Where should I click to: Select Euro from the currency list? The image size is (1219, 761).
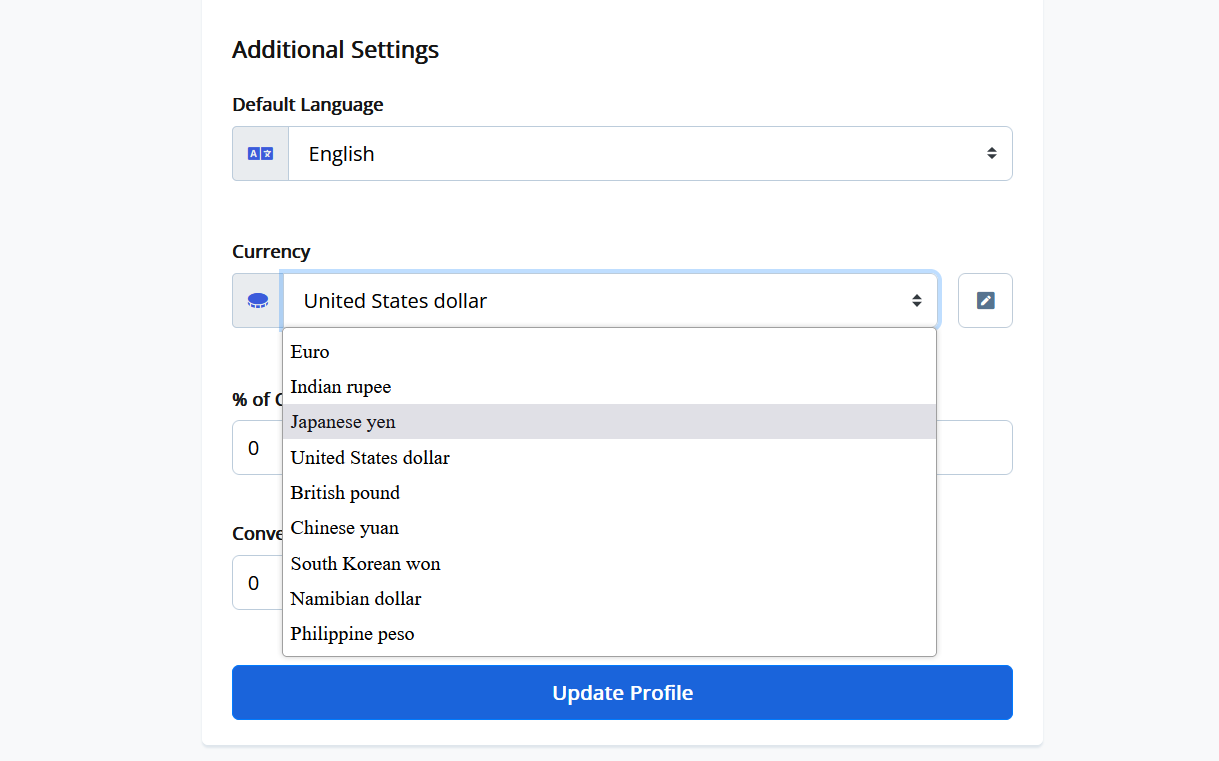click(609, 351)
